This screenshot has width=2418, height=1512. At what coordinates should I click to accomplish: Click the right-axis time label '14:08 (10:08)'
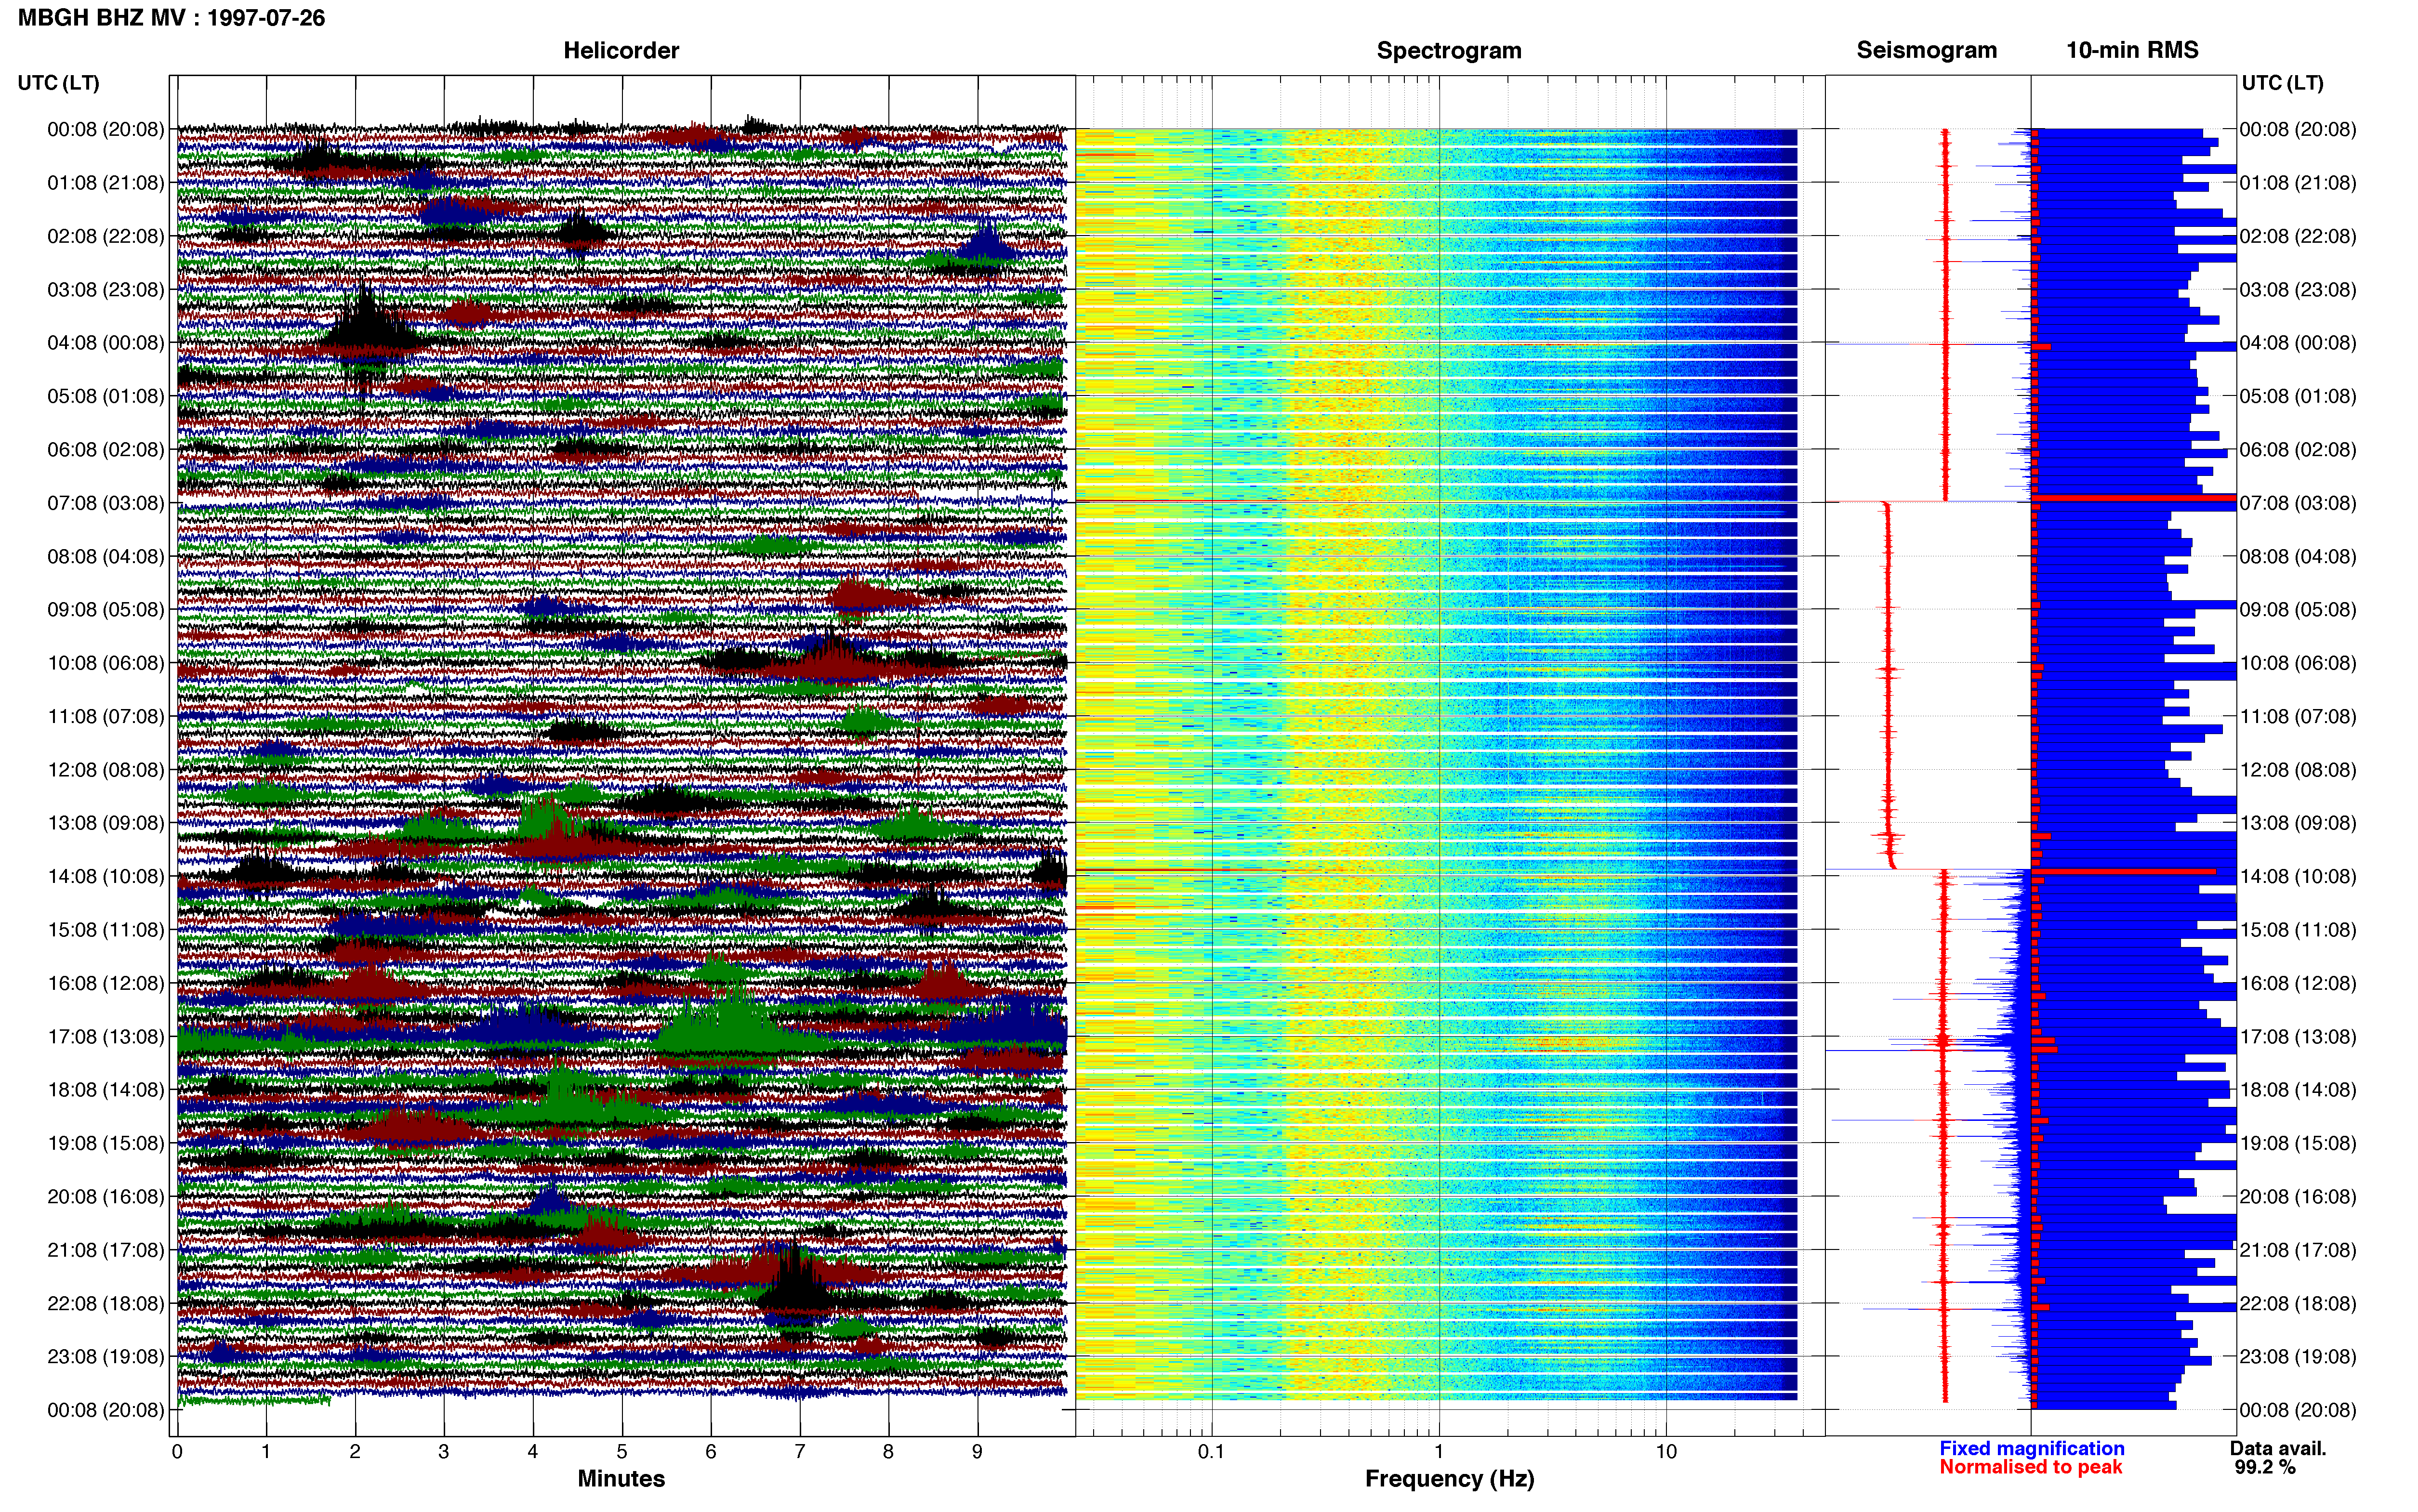point(2298,877)
